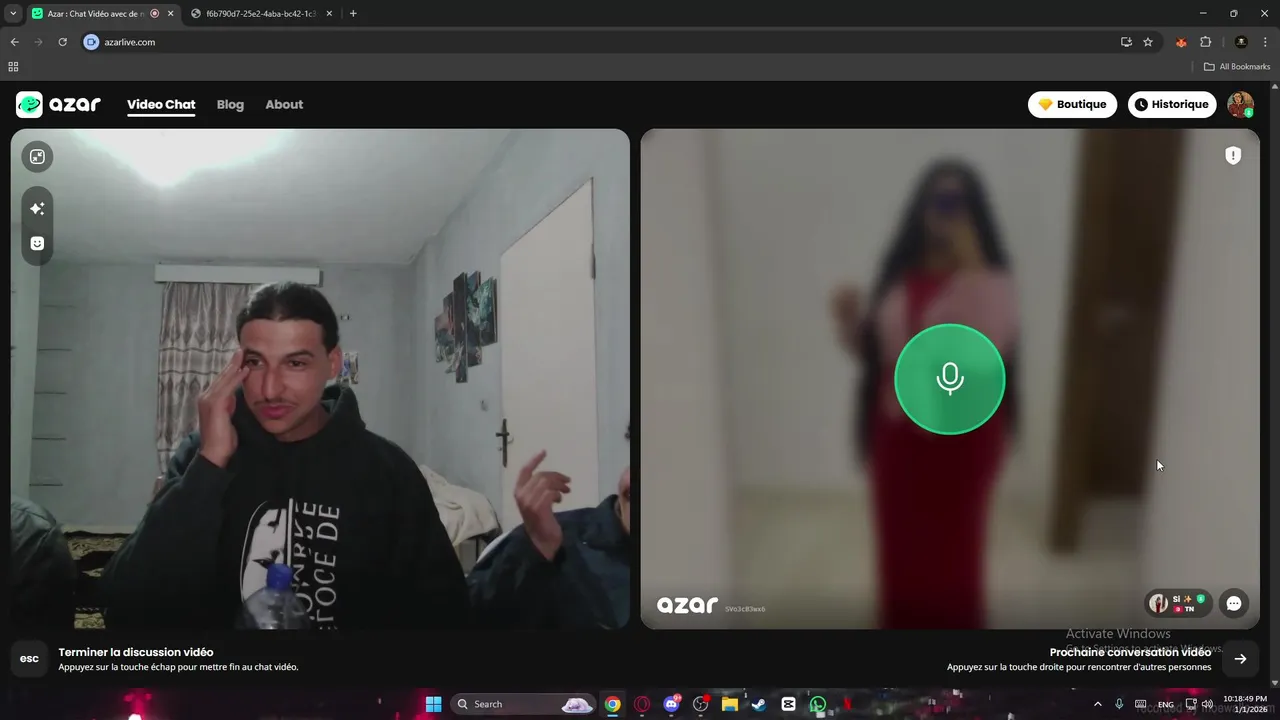This screenshot has height=720, width=1280.
Task: Close the f6b790d7 browser tab
Action: 329,13
